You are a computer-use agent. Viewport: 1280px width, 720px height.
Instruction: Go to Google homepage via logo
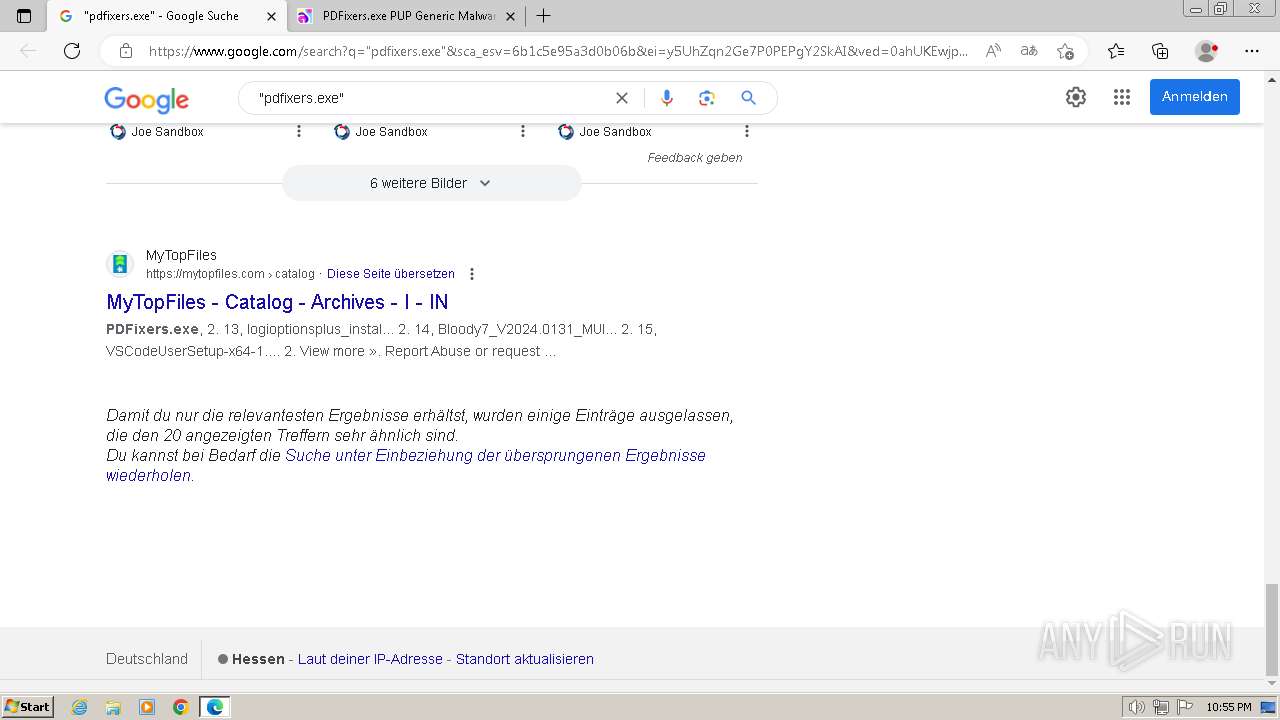coord(146,99)
